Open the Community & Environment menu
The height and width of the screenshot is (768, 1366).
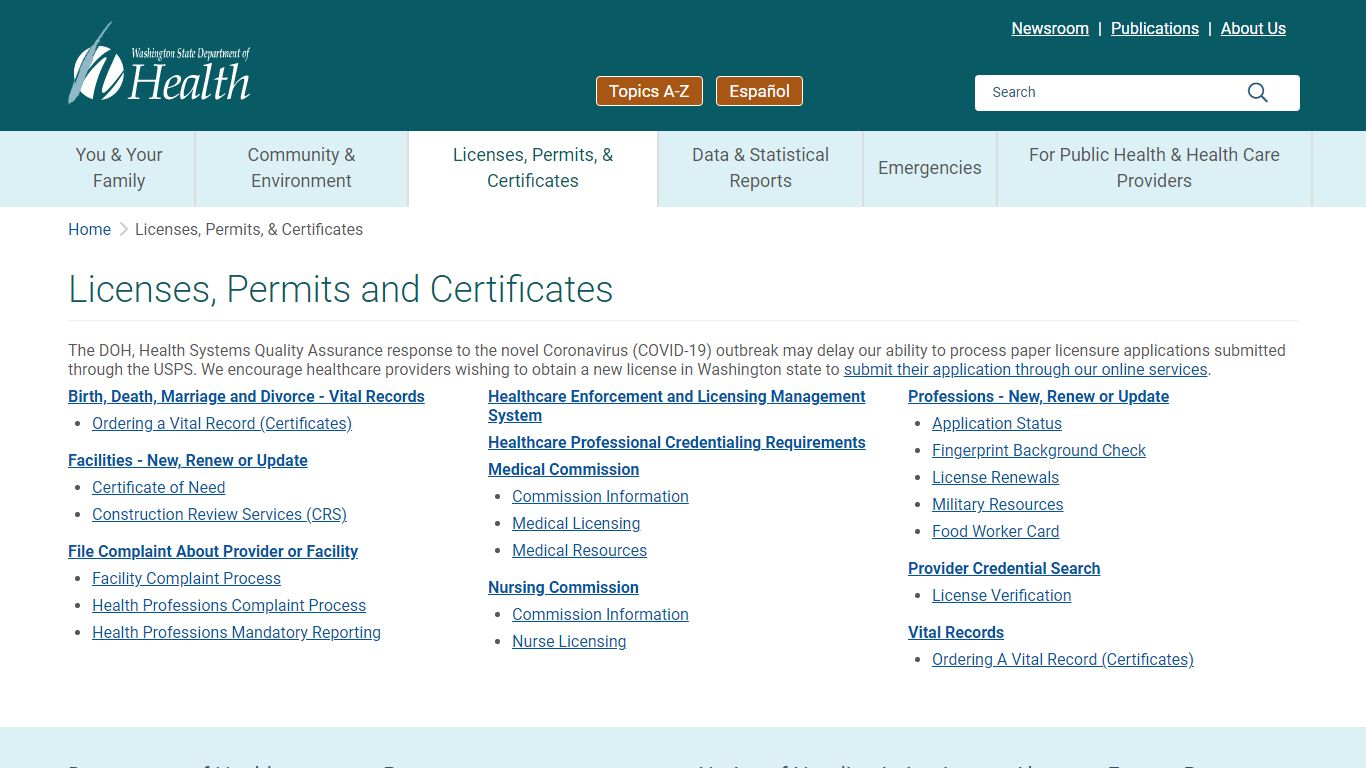[x=301, y=168]
